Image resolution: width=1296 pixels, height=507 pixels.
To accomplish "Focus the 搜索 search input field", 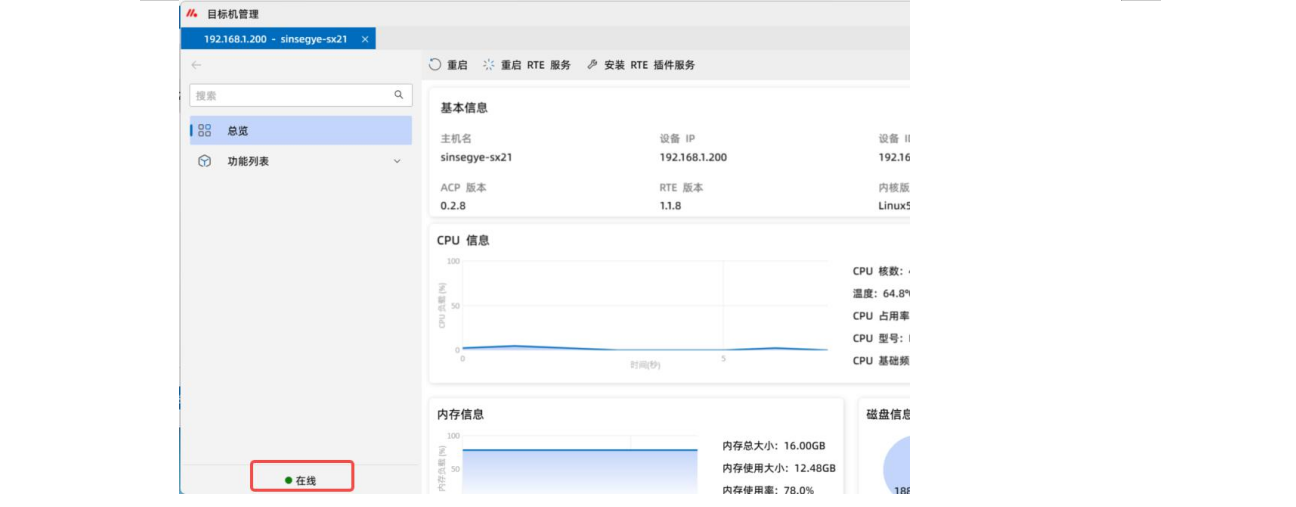I will tap(290, 95).
